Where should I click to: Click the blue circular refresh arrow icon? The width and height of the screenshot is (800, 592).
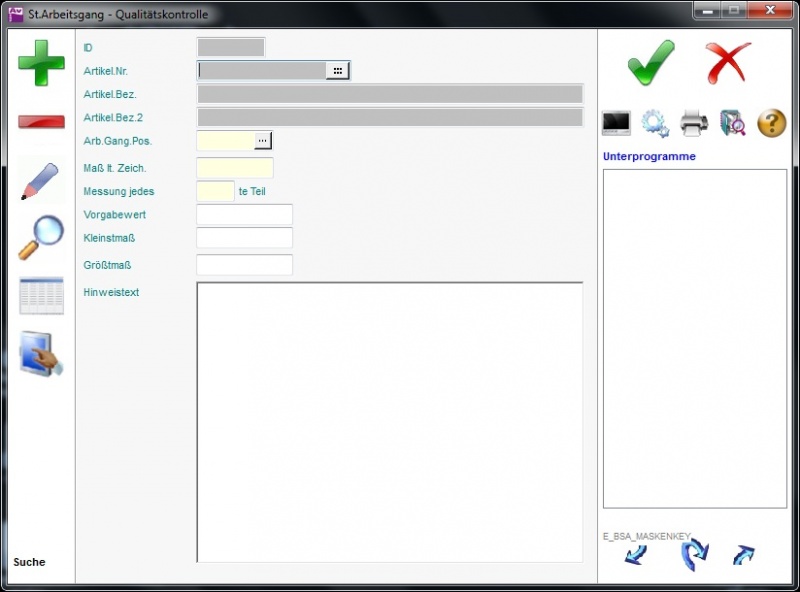click(x=694, y=554)
